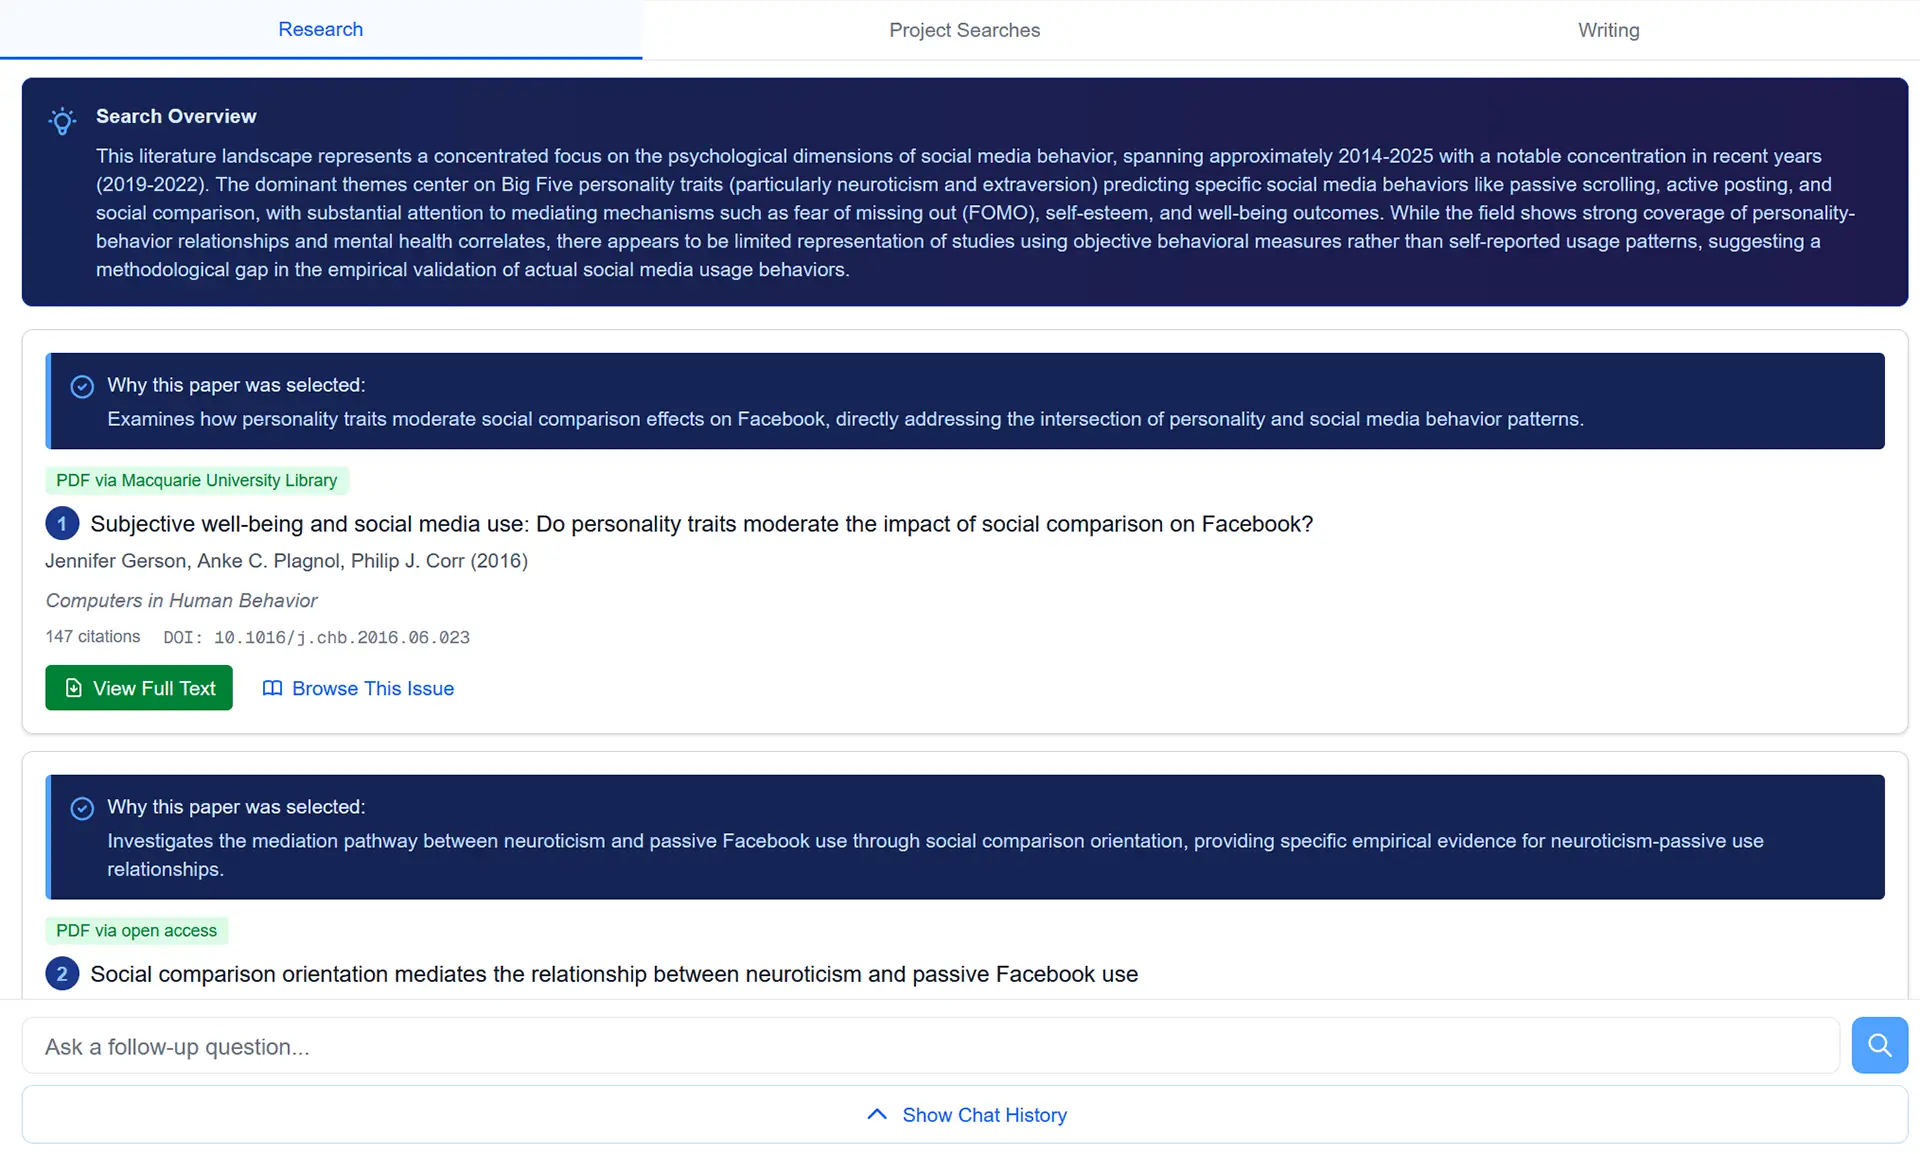Screen dimensions: 1920x1154
Task: Open the Project Searches tab
Action: click(x=964, y=30)
